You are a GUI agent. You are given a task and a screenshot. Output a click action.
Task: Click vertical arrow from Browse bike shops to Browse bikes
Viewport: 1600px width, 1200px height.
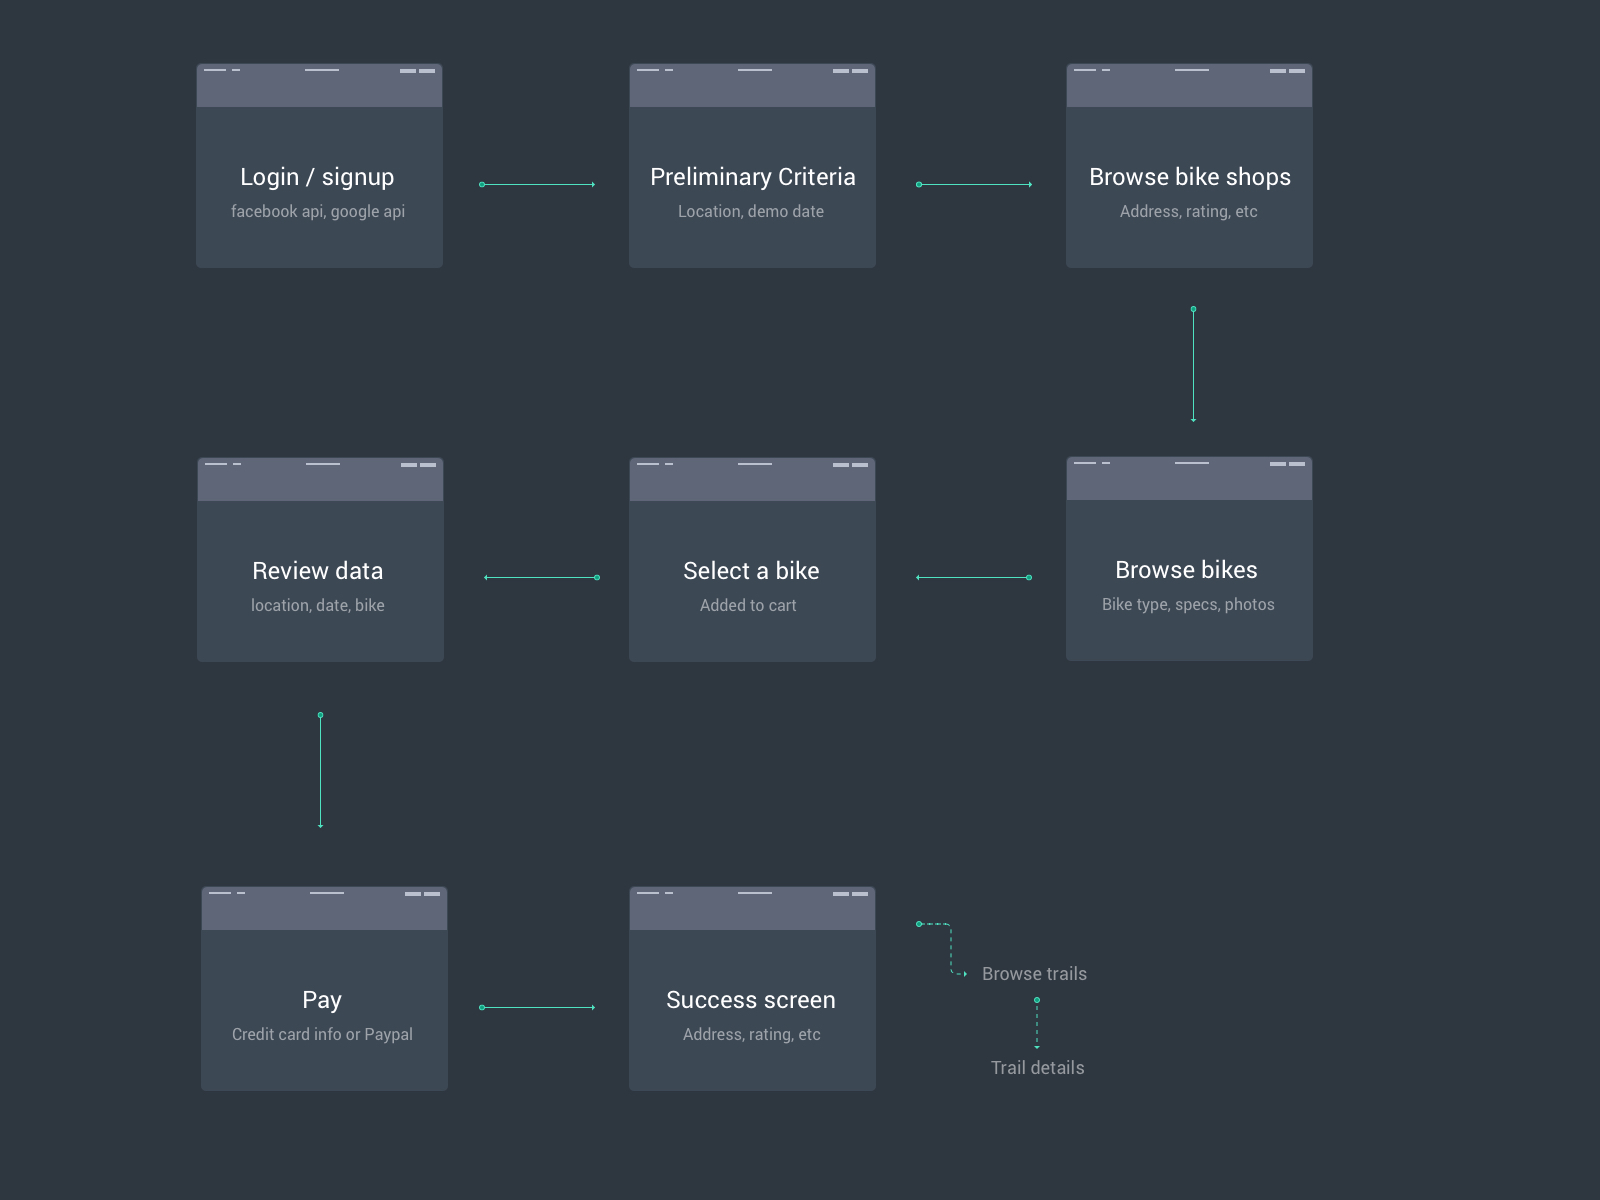pyautogui.click(x=1193, y=365)
